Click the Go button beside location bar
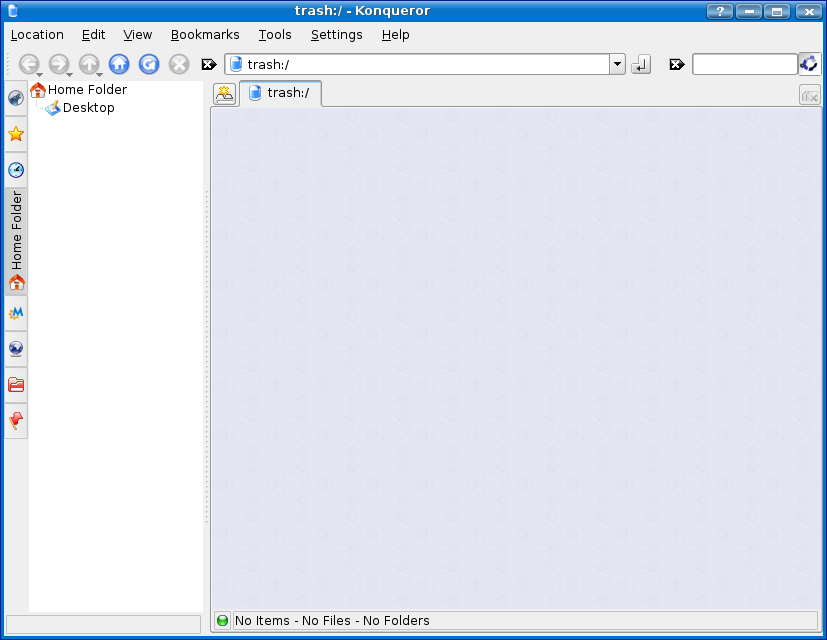This screenshot has width=827, height=640. point(641,64)
